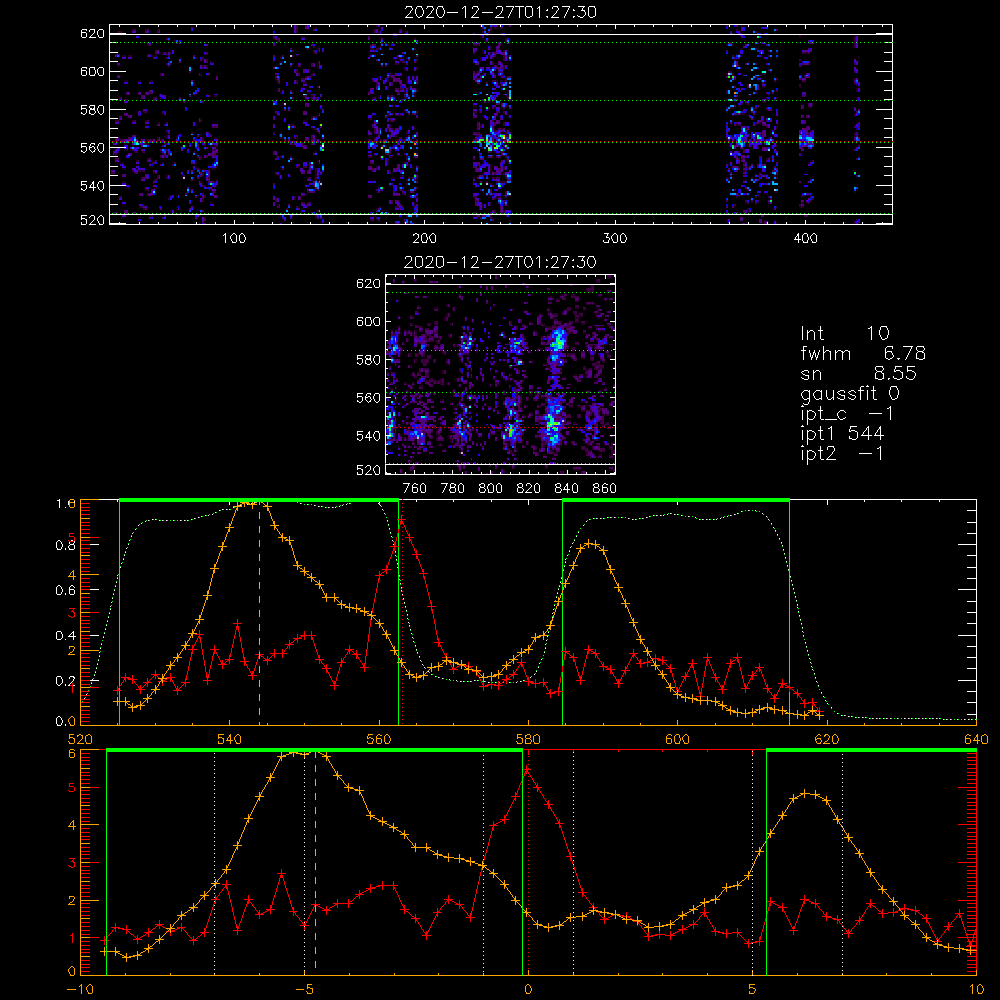1000x1000 pixels.
Task: Click x-axis label 300 of wide image
Action: [615, 239]
